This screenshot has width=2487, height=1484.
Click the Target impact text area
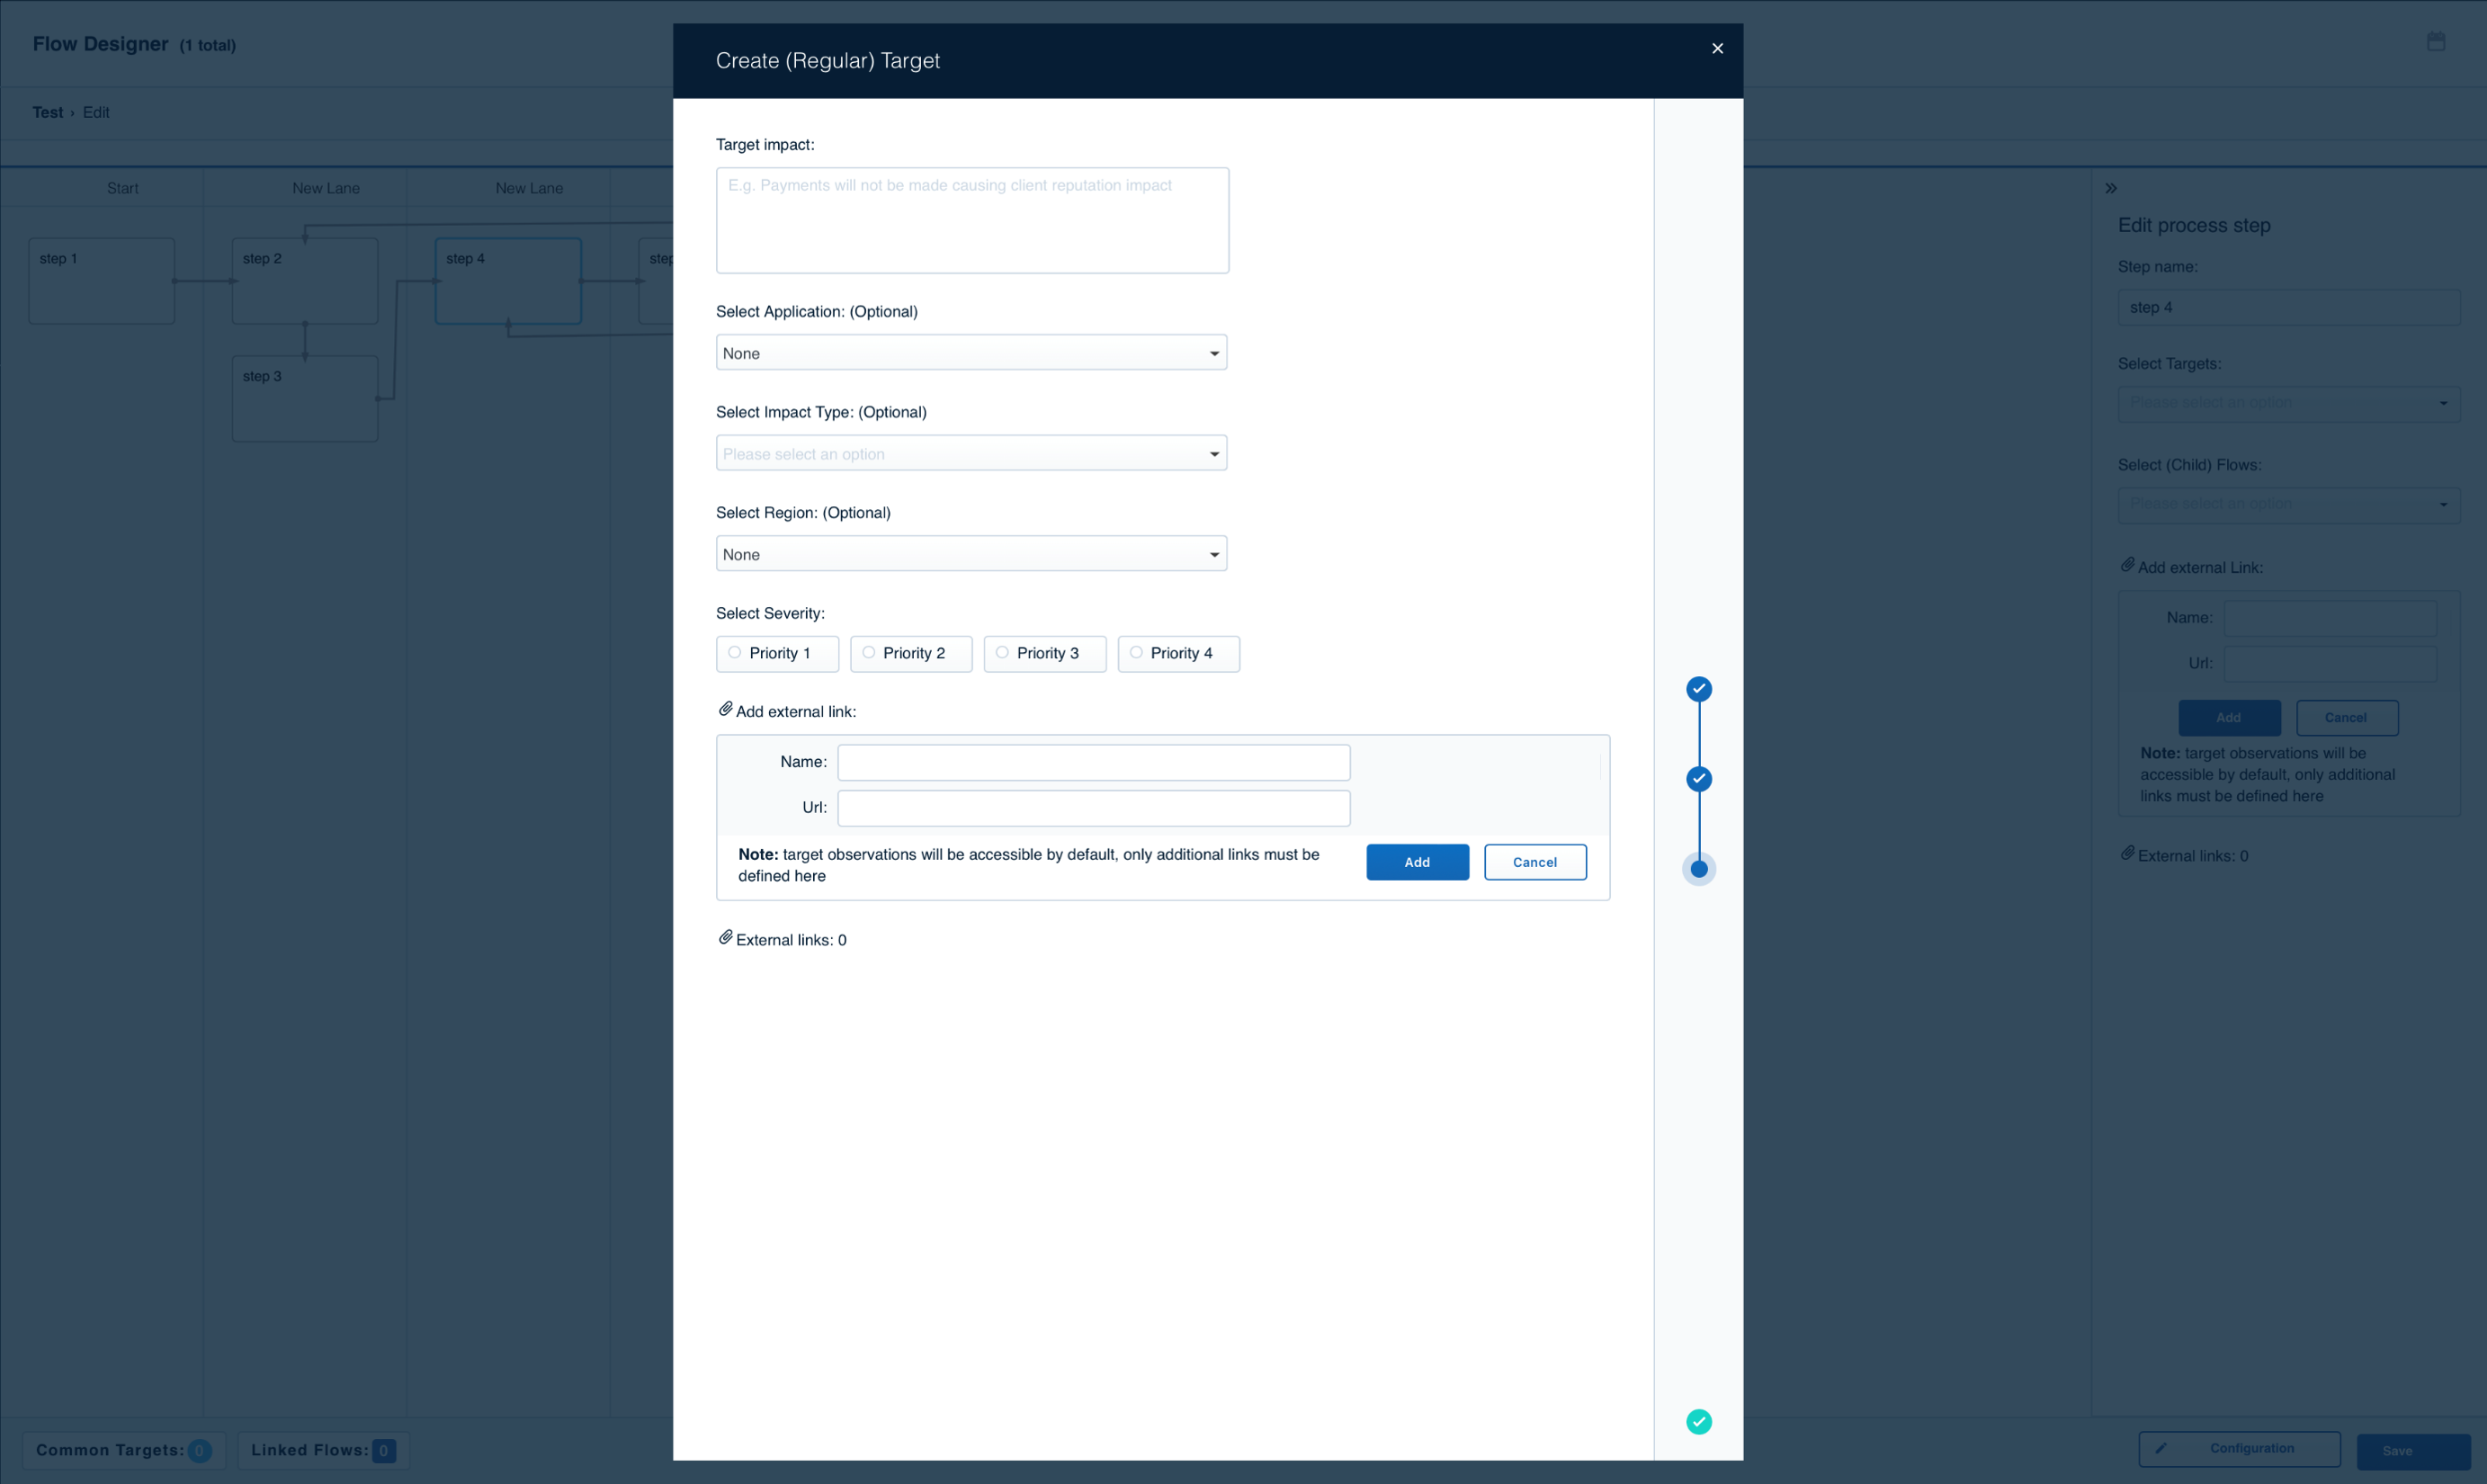[972, 220]
